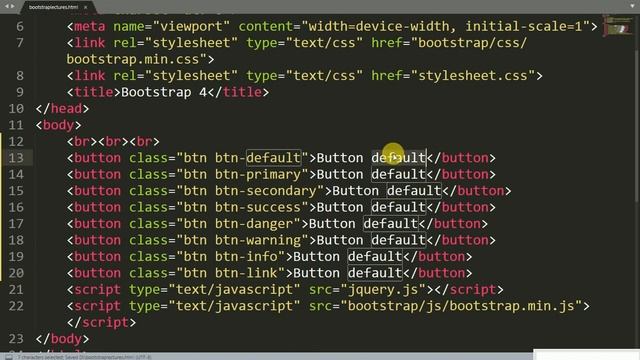Click the status bar message about selected characters
The width and height of the screenshot is (640, 360).
click(84, 357)
